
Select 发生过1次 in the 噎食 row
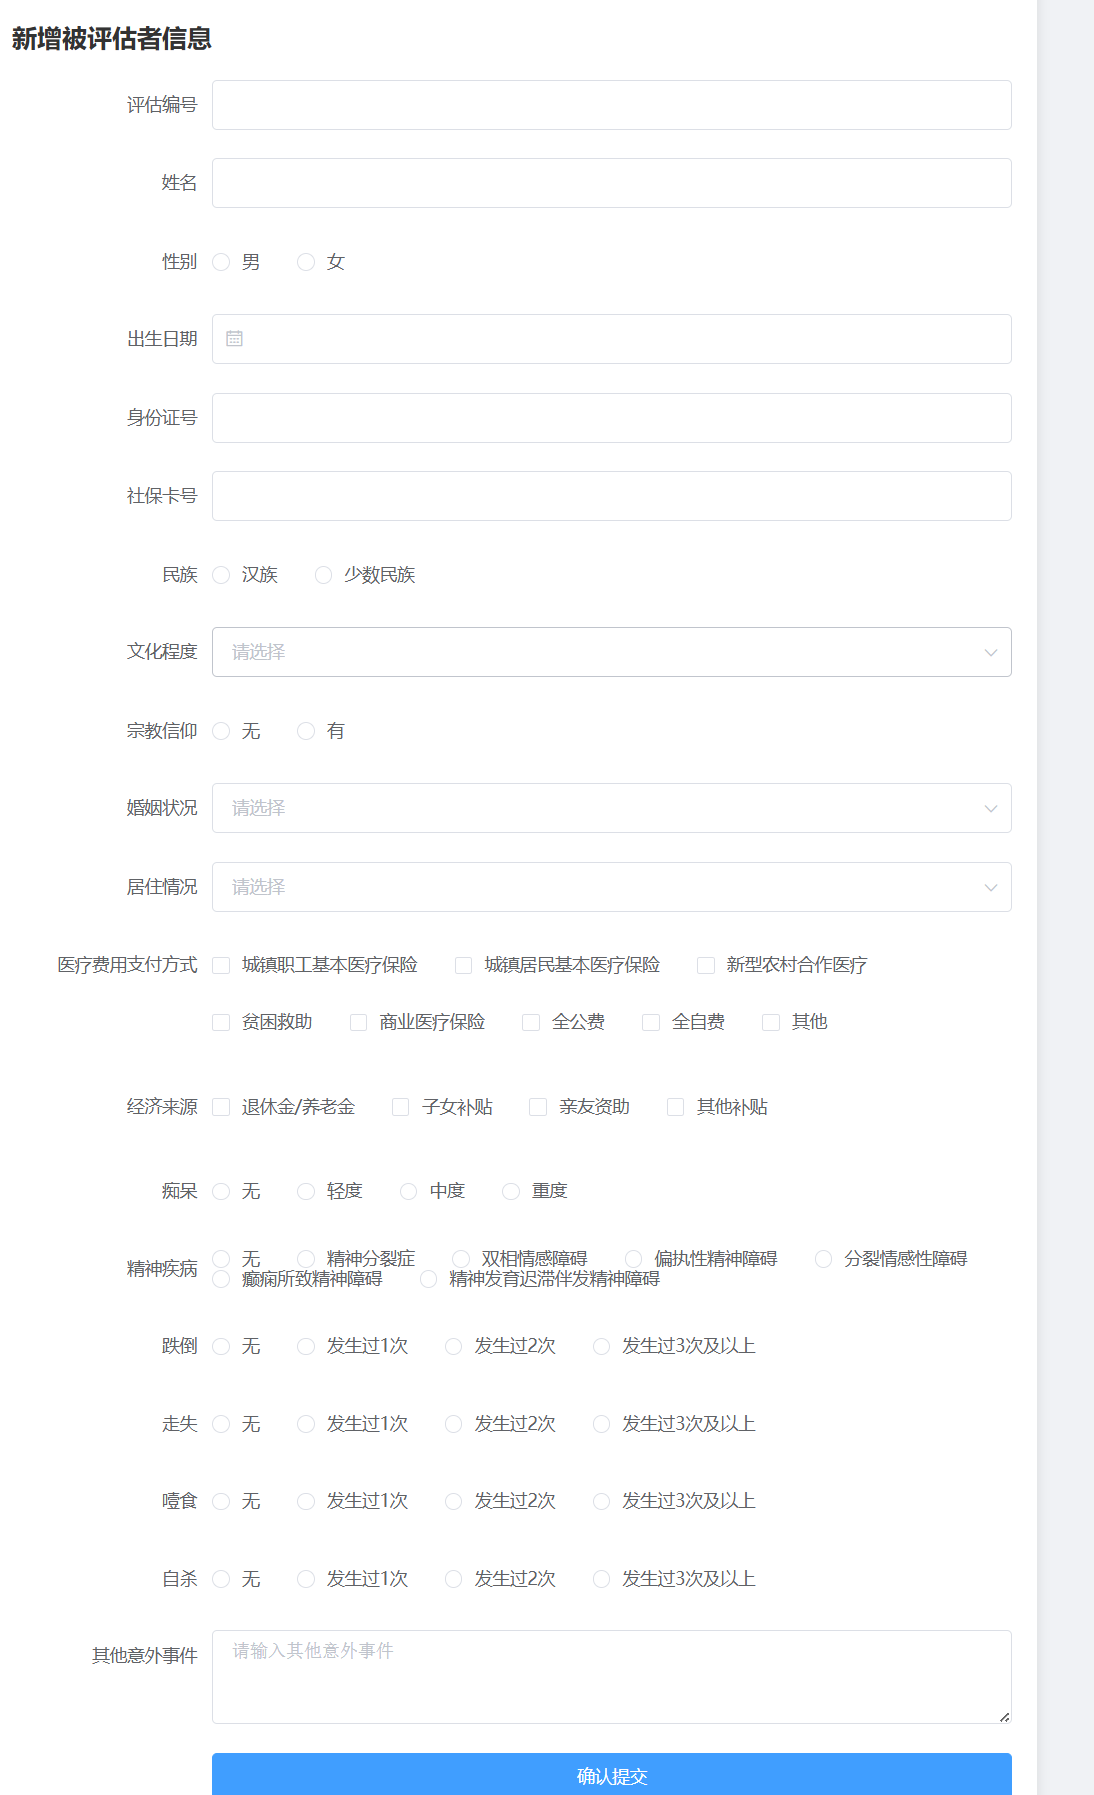(x=306, y=1502)
